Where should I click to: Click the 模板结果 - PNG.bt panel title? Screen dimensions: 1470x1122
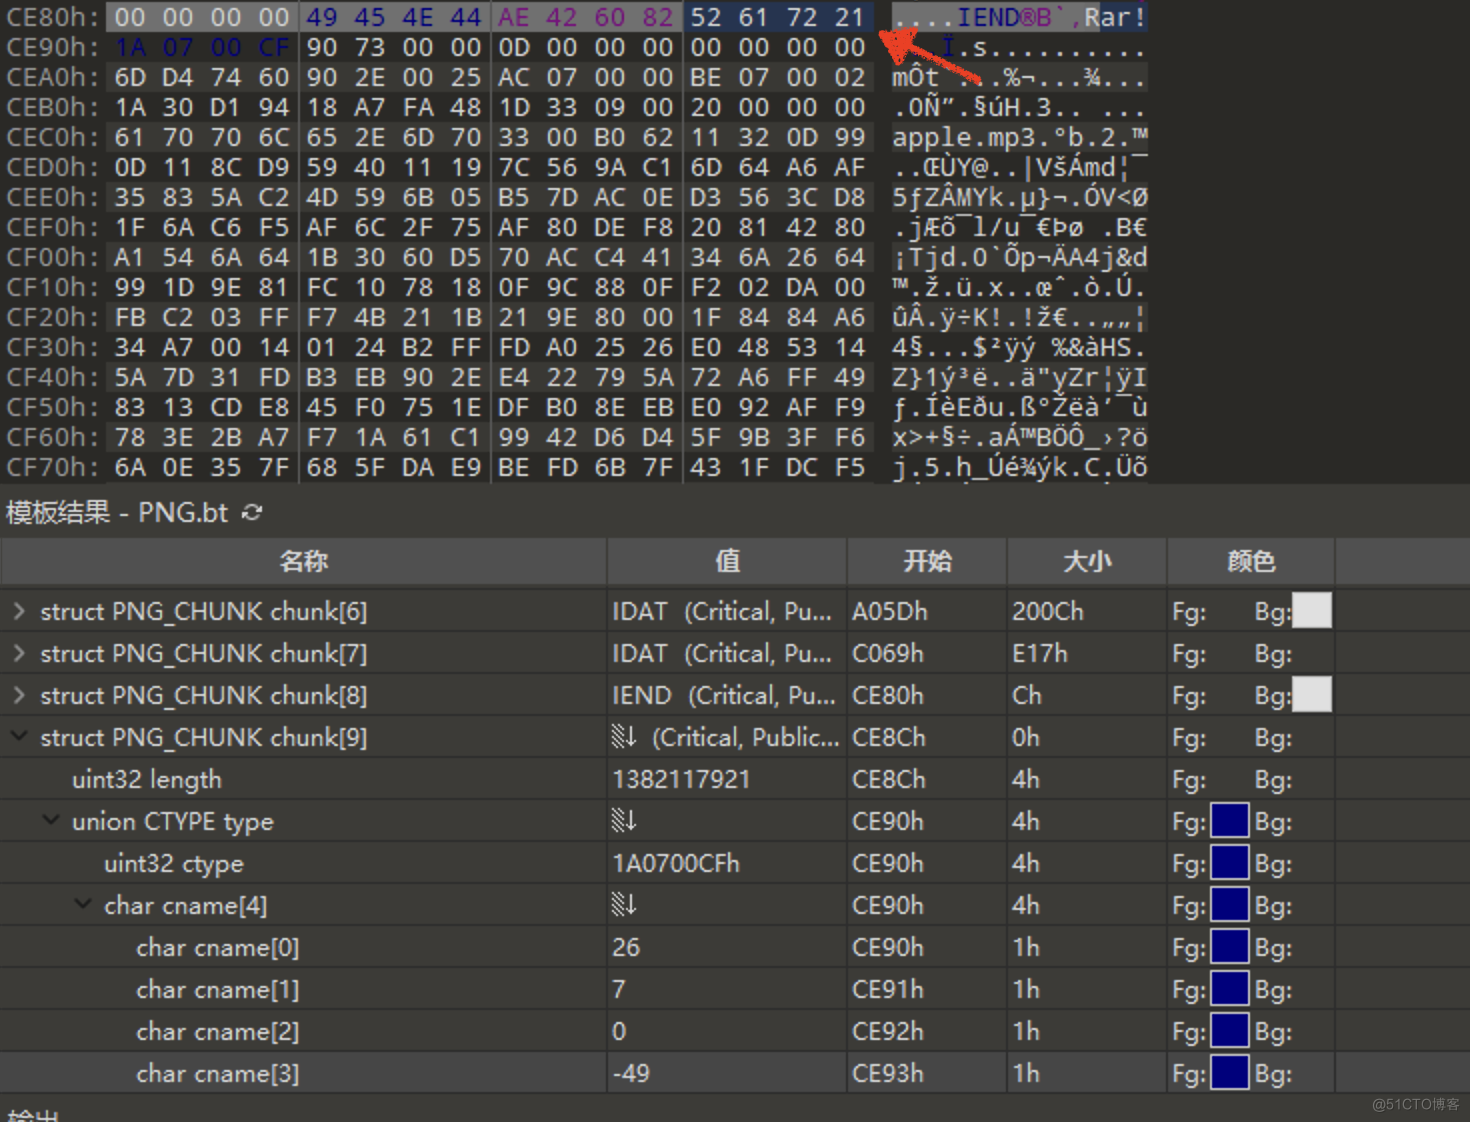117,513
